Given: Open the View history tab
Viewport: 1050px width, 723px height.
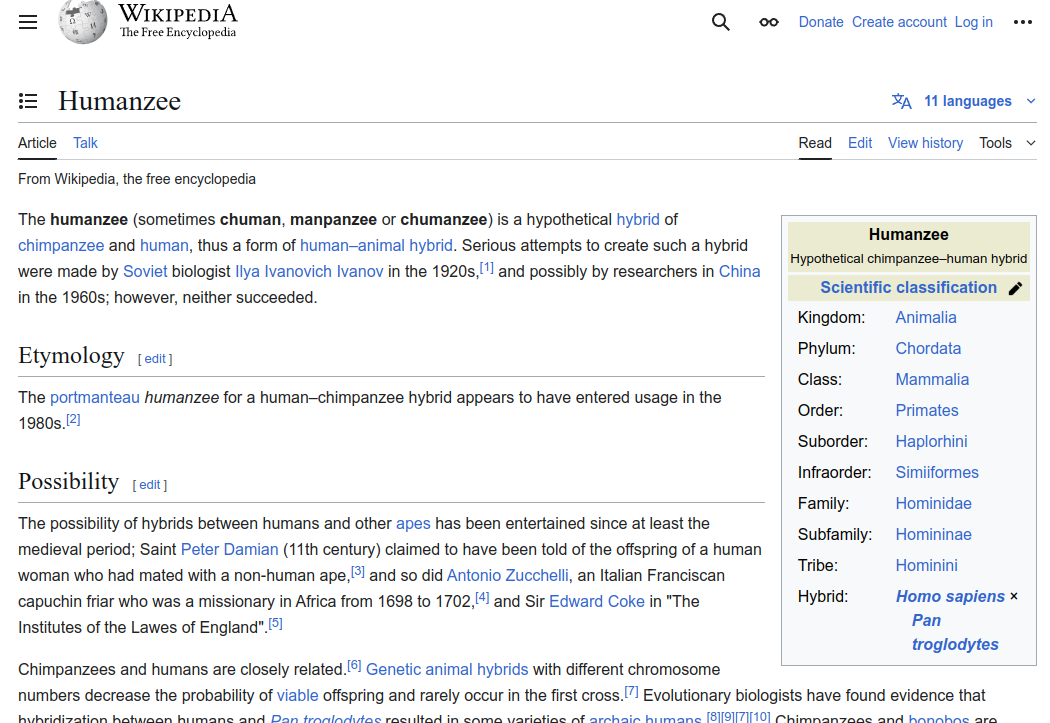Looking at the screenshot, I should (x=925, y=143).
